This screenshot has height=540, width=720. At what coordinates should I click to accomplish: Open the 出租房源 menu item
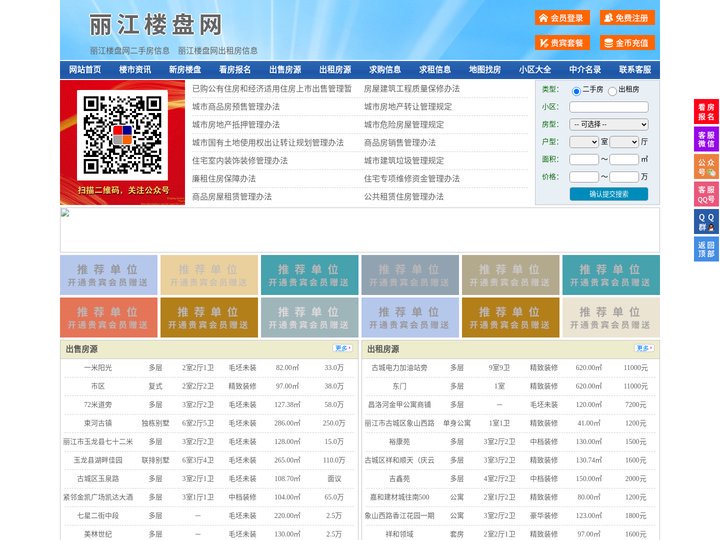[x=335, y=70]
